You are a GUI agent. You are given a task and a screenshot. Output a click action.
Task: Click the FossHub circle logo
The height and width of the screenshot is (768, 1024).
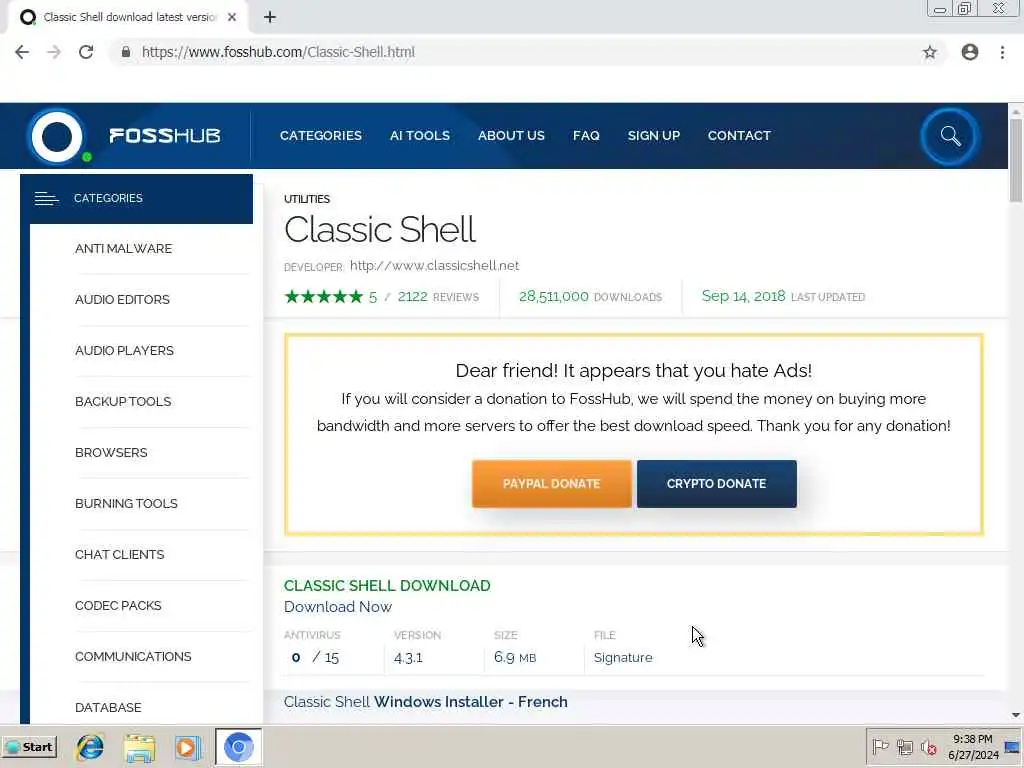pos(57,136)
